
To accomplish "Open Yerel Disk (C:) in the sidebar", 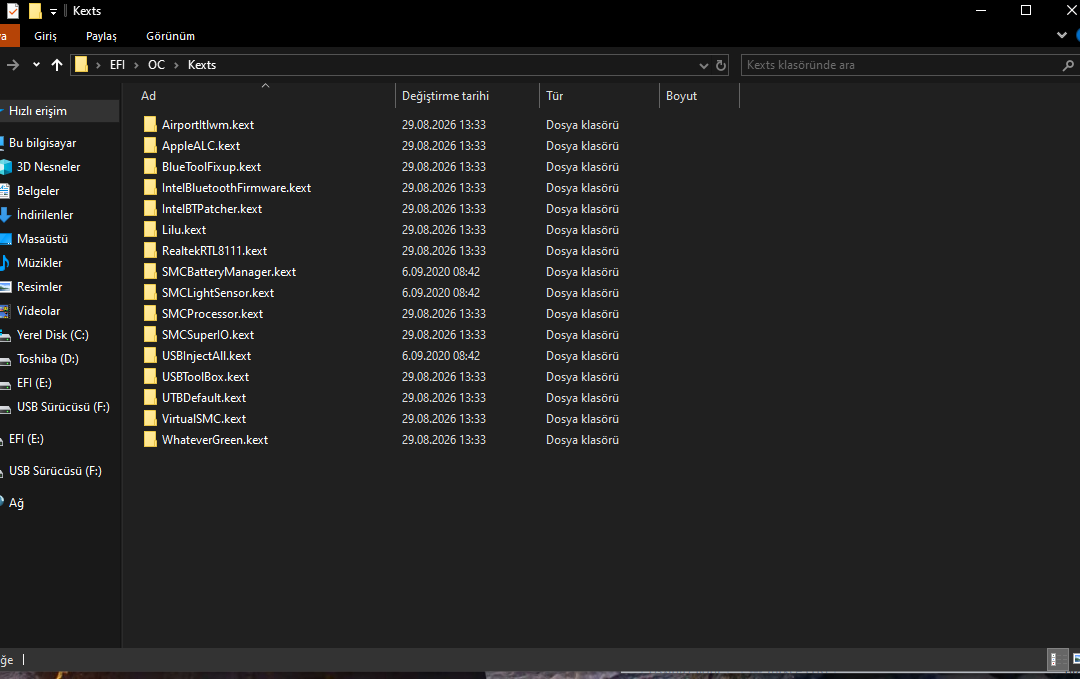I will 52,335.
